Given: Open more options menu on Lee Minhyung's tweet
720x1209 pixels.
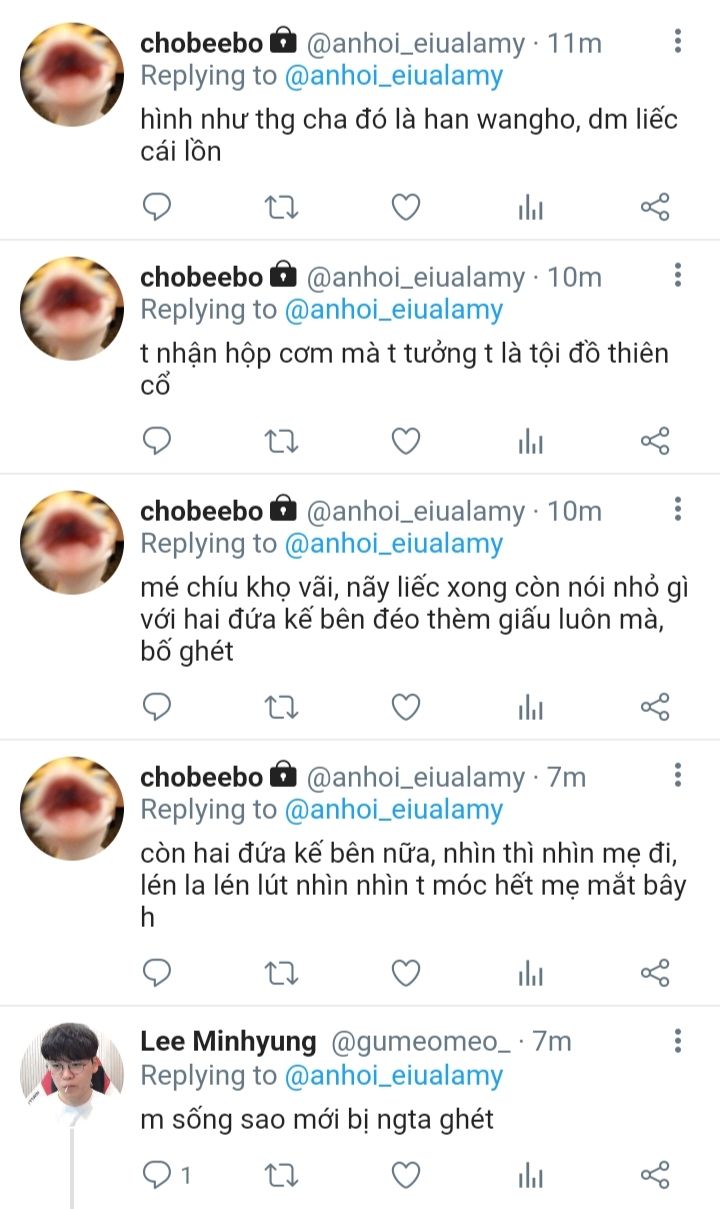Looking at the screenshot, I should tap(678, 1042).
